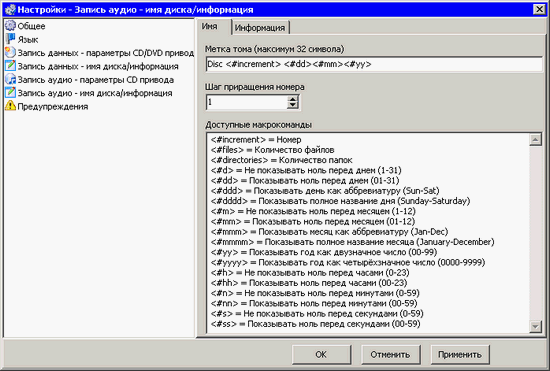This screenshot has height=371, width=550.
Task: Click the '<#yy>' macro line (00-99)
Action: [324, 252]
